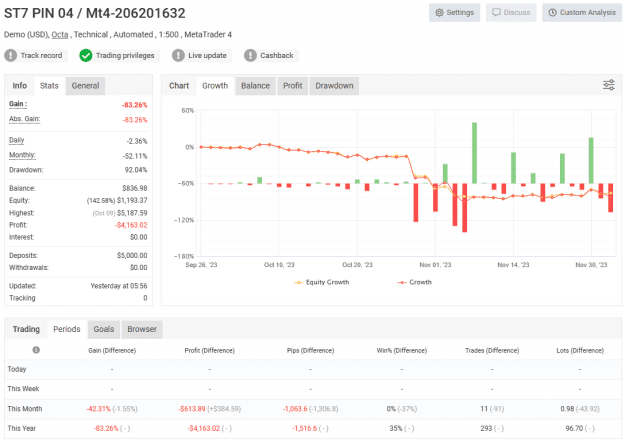The height and width of the screenshot is (440, 625).
Task: Click the Profit (Difference) column header
Action: click(x=210, y=350)
